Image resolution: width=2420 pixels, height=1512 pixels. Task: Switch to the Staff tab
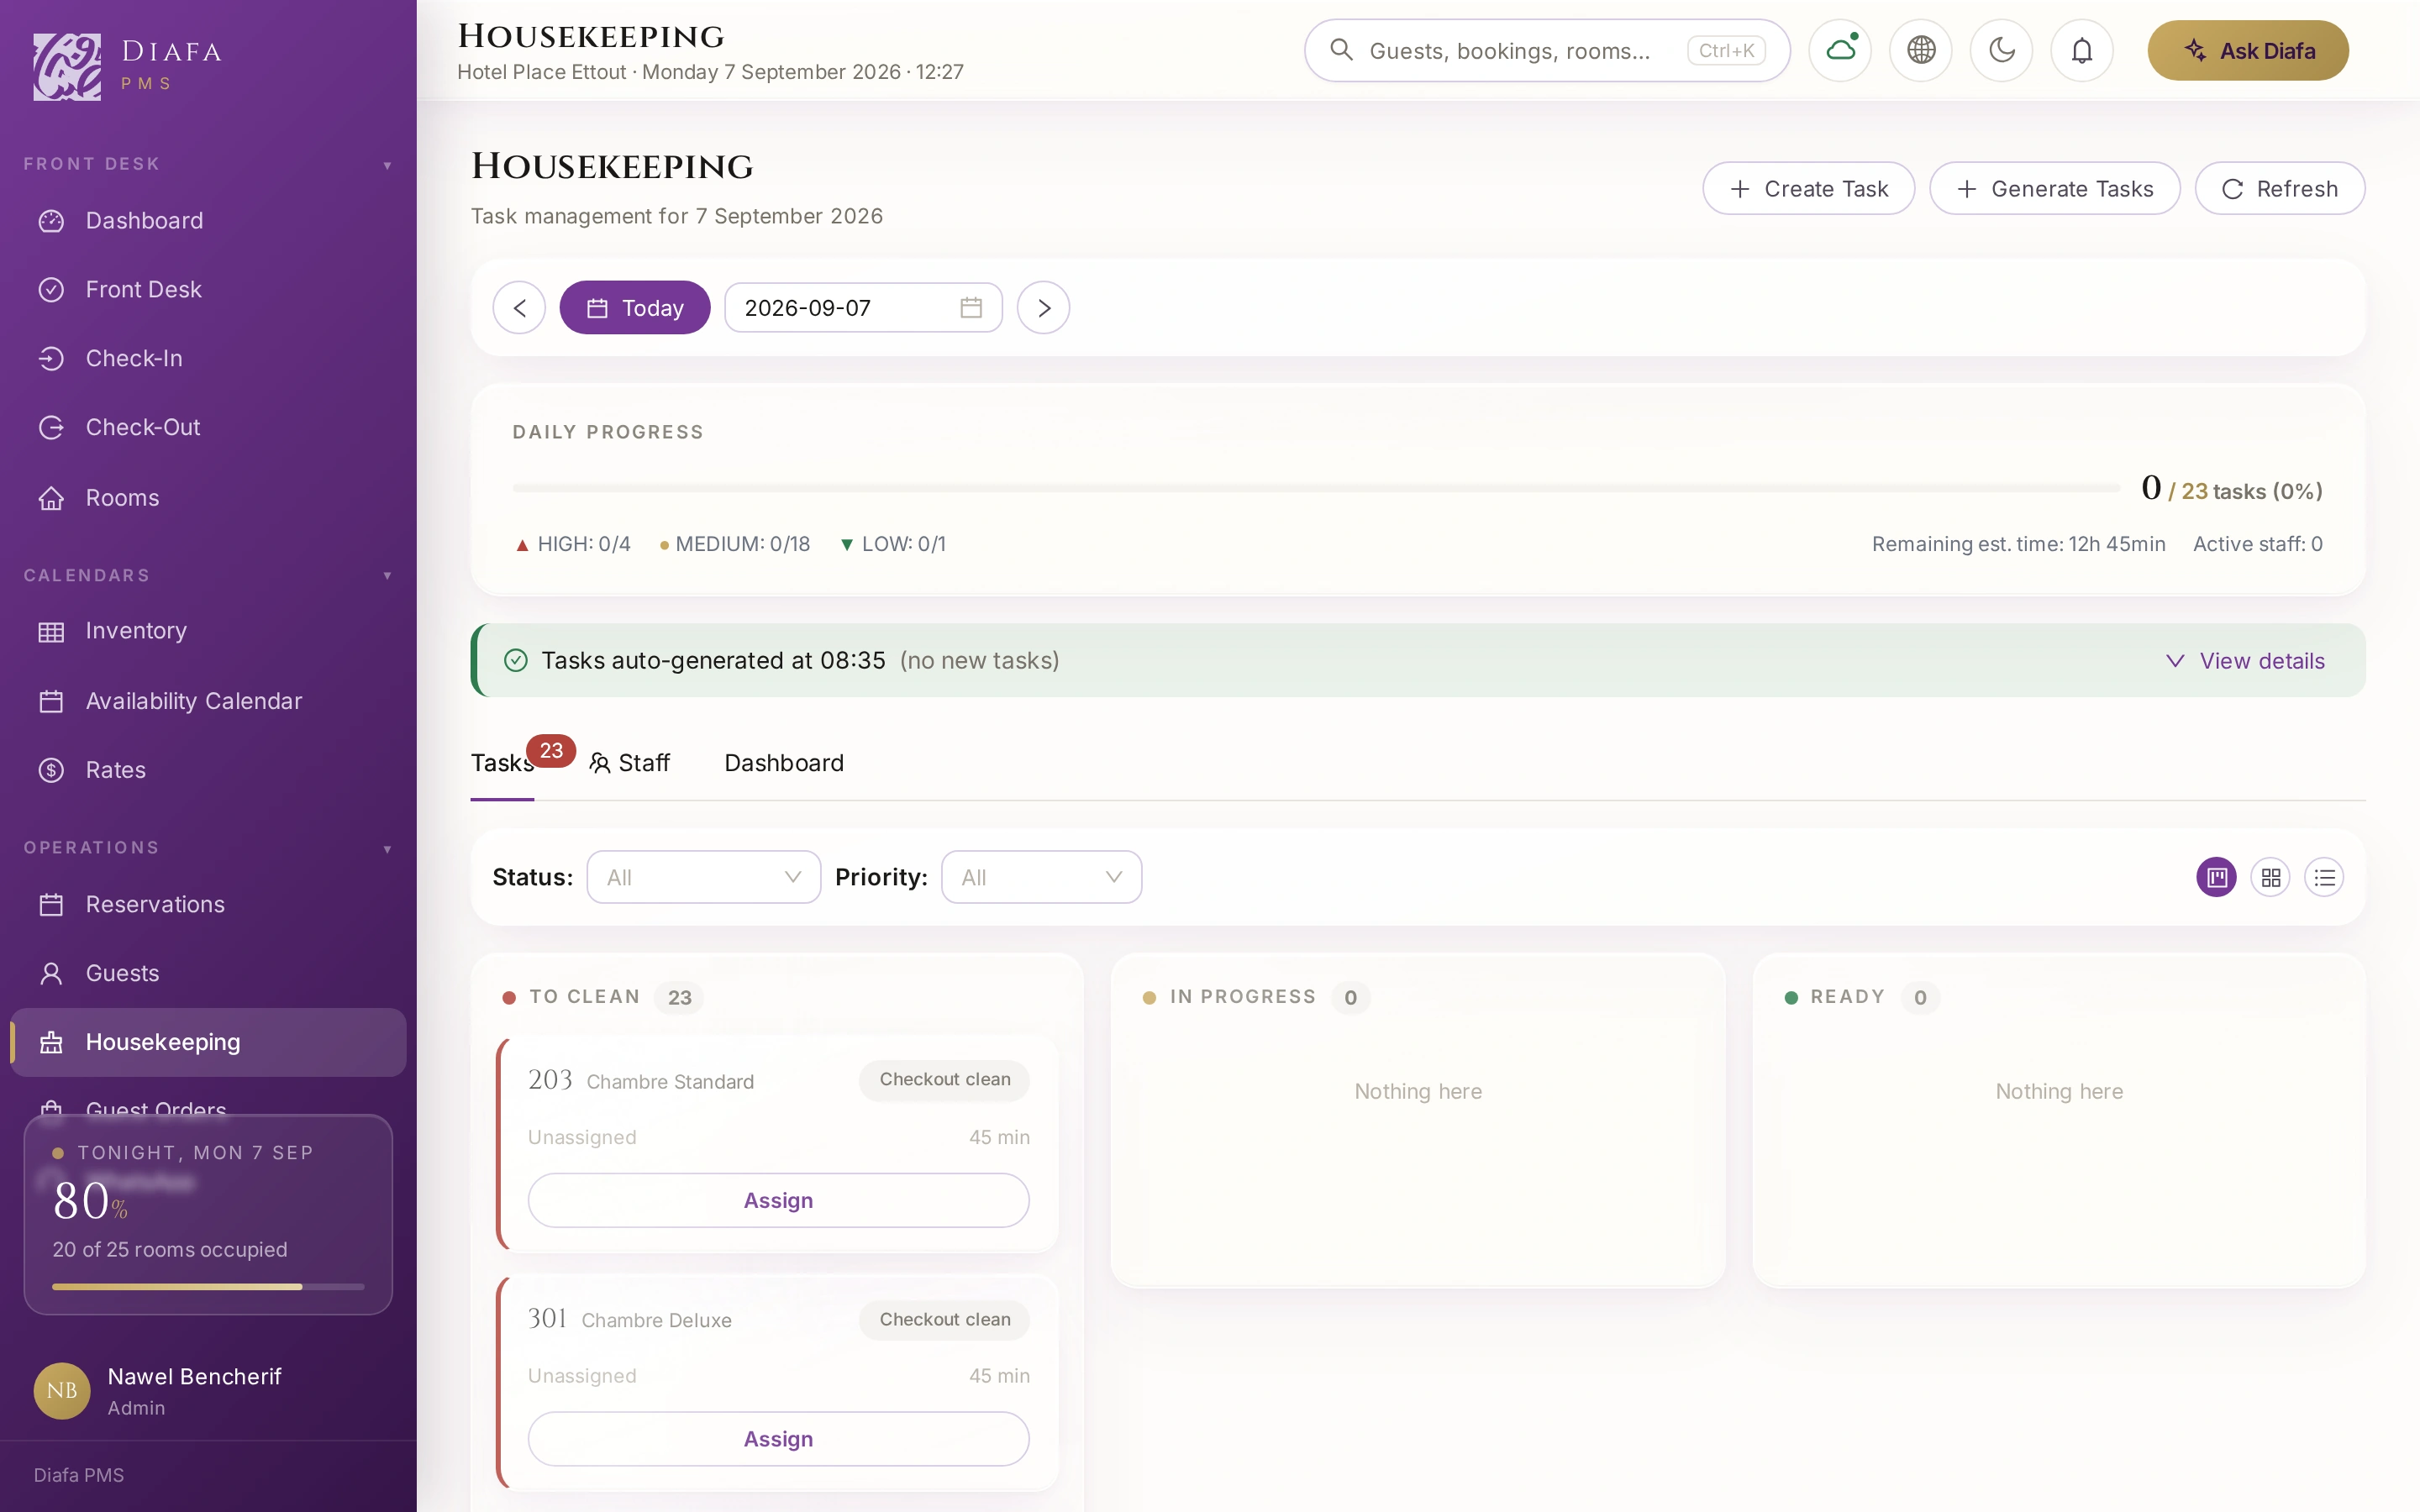[629, 763]
